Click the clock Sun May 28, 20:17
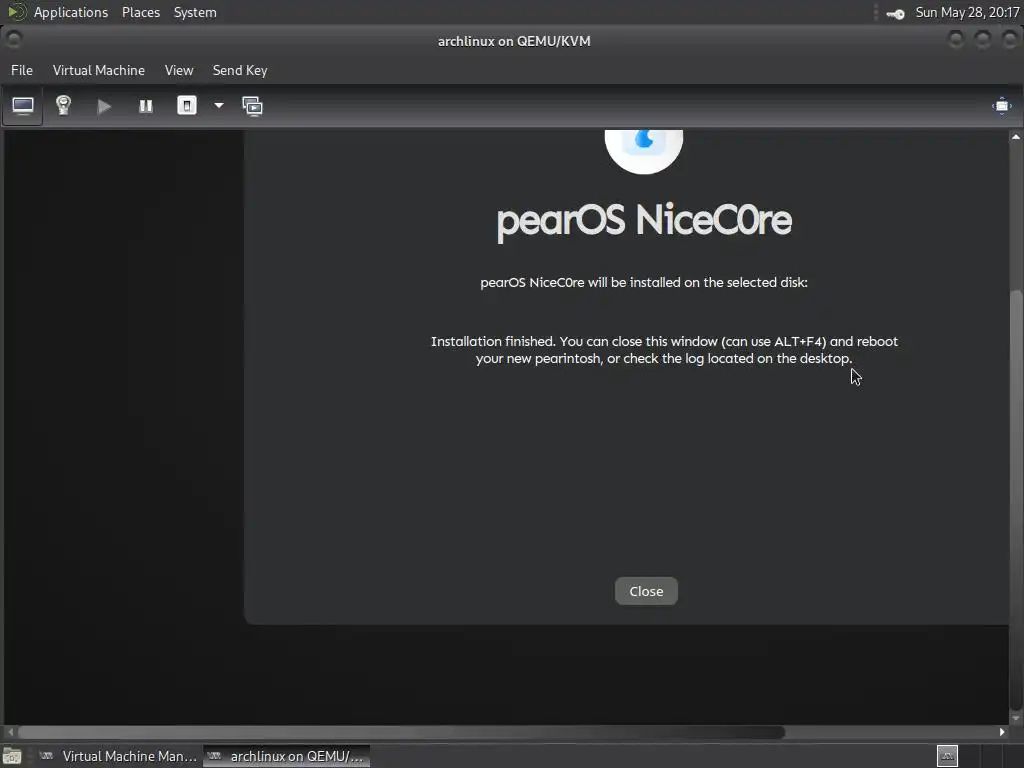Viewport: 1024px width, 768px height. coord(967,12)
